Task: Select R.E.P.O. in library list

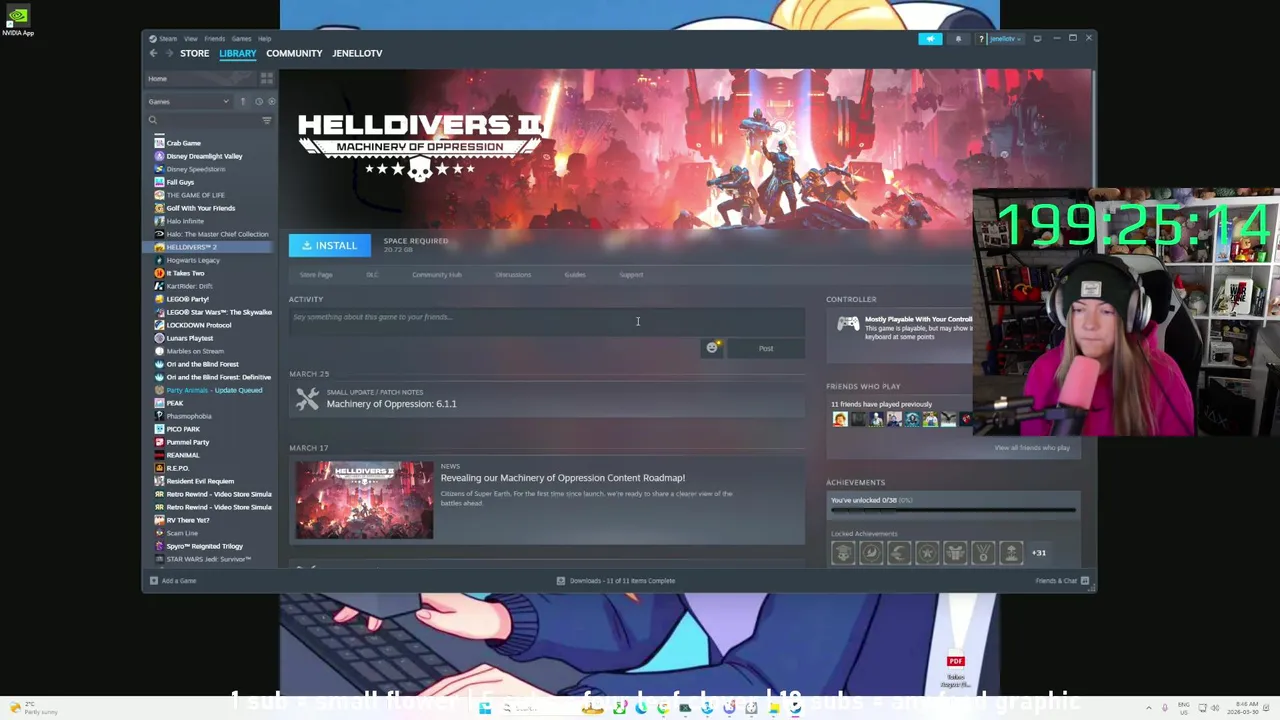Action: coord(178,468)
